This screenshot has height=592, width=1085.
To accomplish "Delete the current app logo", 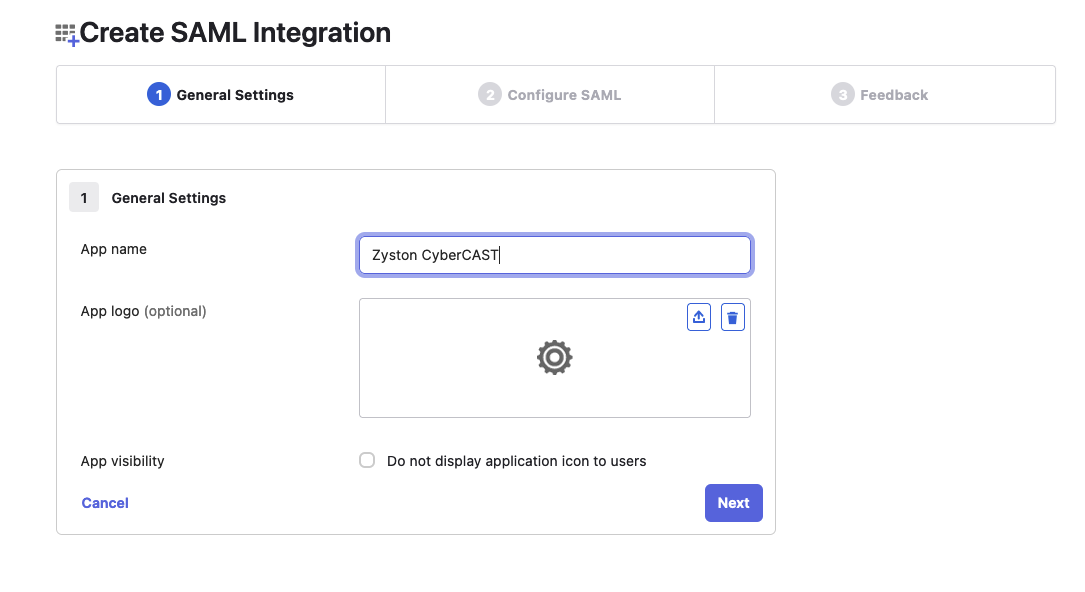I will click(x=732, y=316).
